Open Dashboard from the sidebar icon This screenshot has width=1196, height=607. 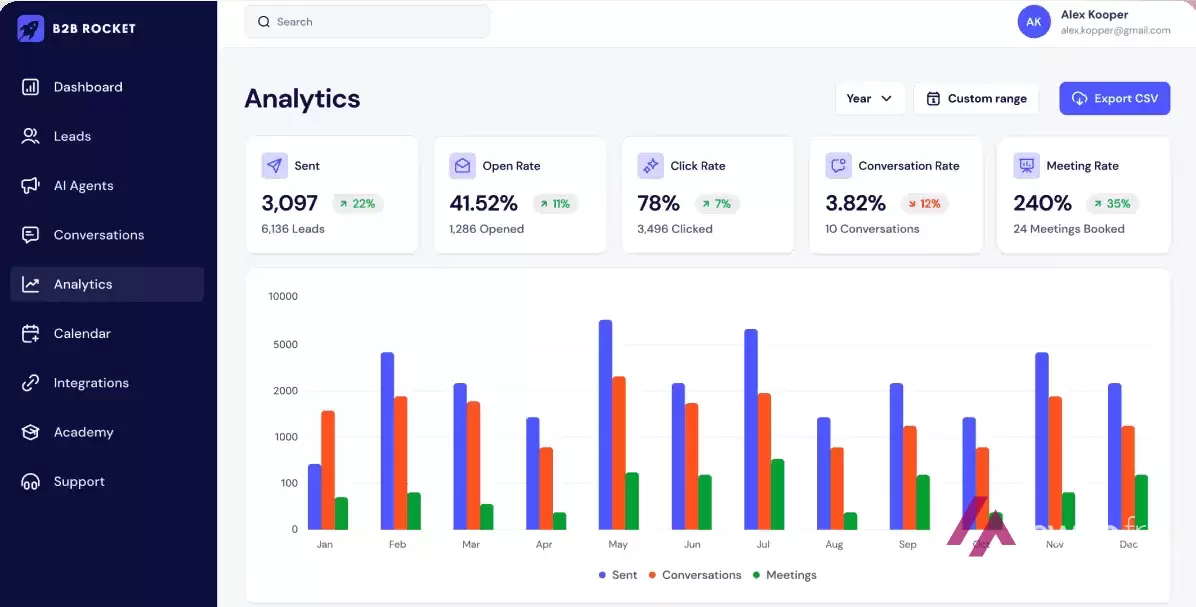(31, 87)
